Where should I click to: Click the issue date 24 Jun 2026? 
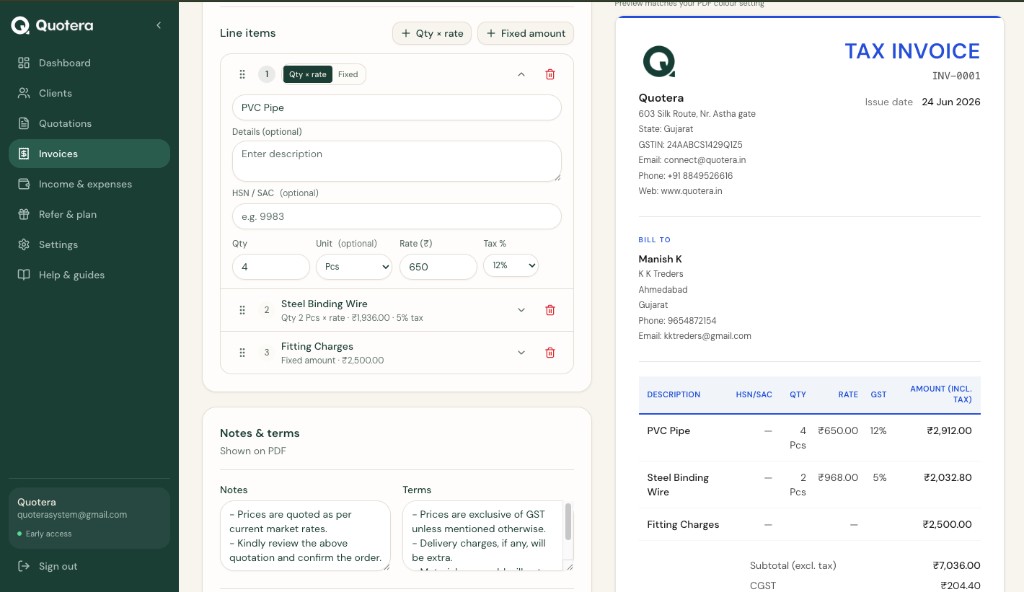click(x=951, y=102)
